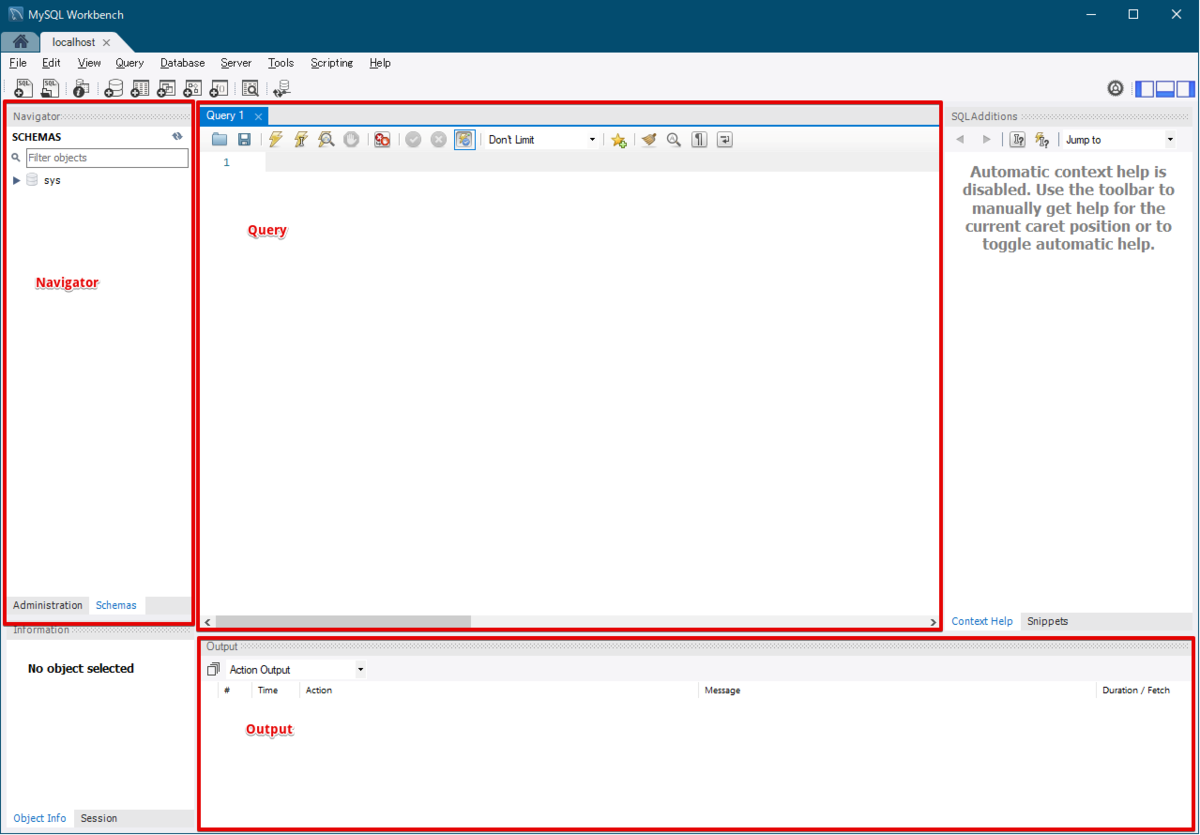1200x835 pixels.
Task: Open the Jump to dropdown
Action: click(x=1119, y=140)
